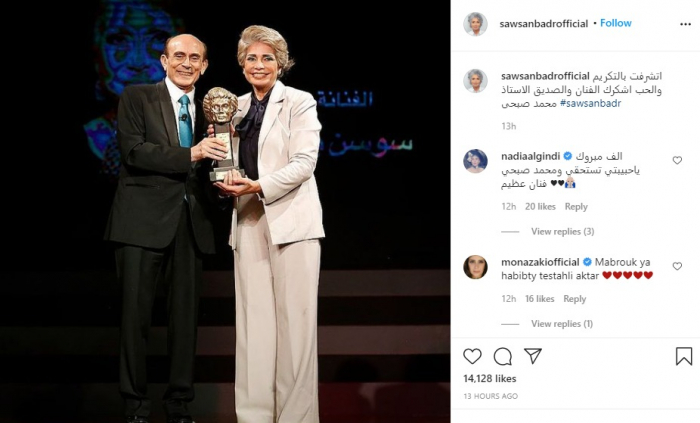Share the post via paper plane icon
This screenshot has width=700, height=423.
[533, 356]
